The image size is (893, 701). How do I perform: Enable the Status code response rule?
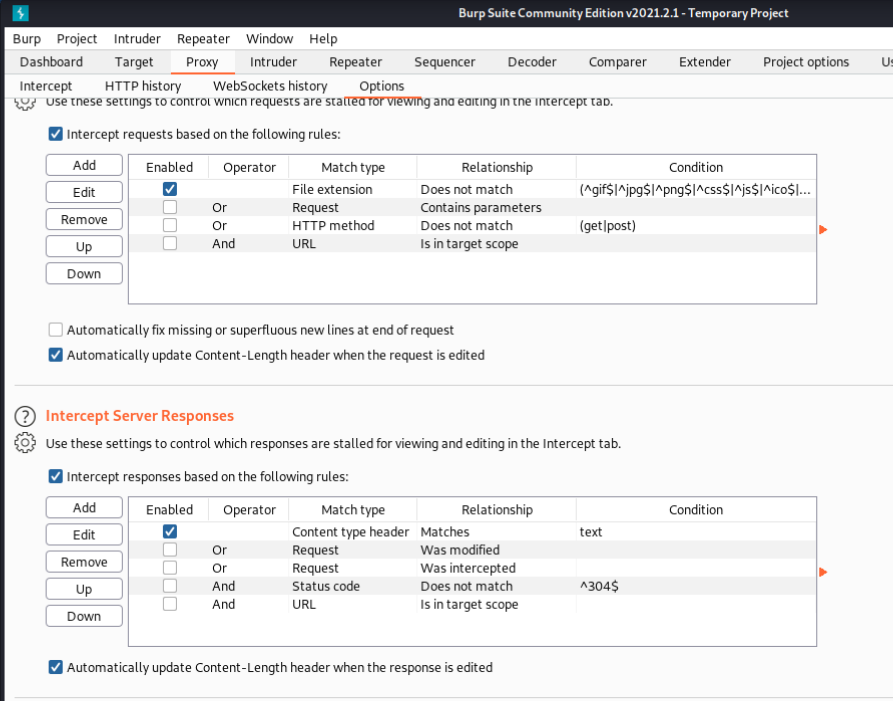tap(170, 586)
